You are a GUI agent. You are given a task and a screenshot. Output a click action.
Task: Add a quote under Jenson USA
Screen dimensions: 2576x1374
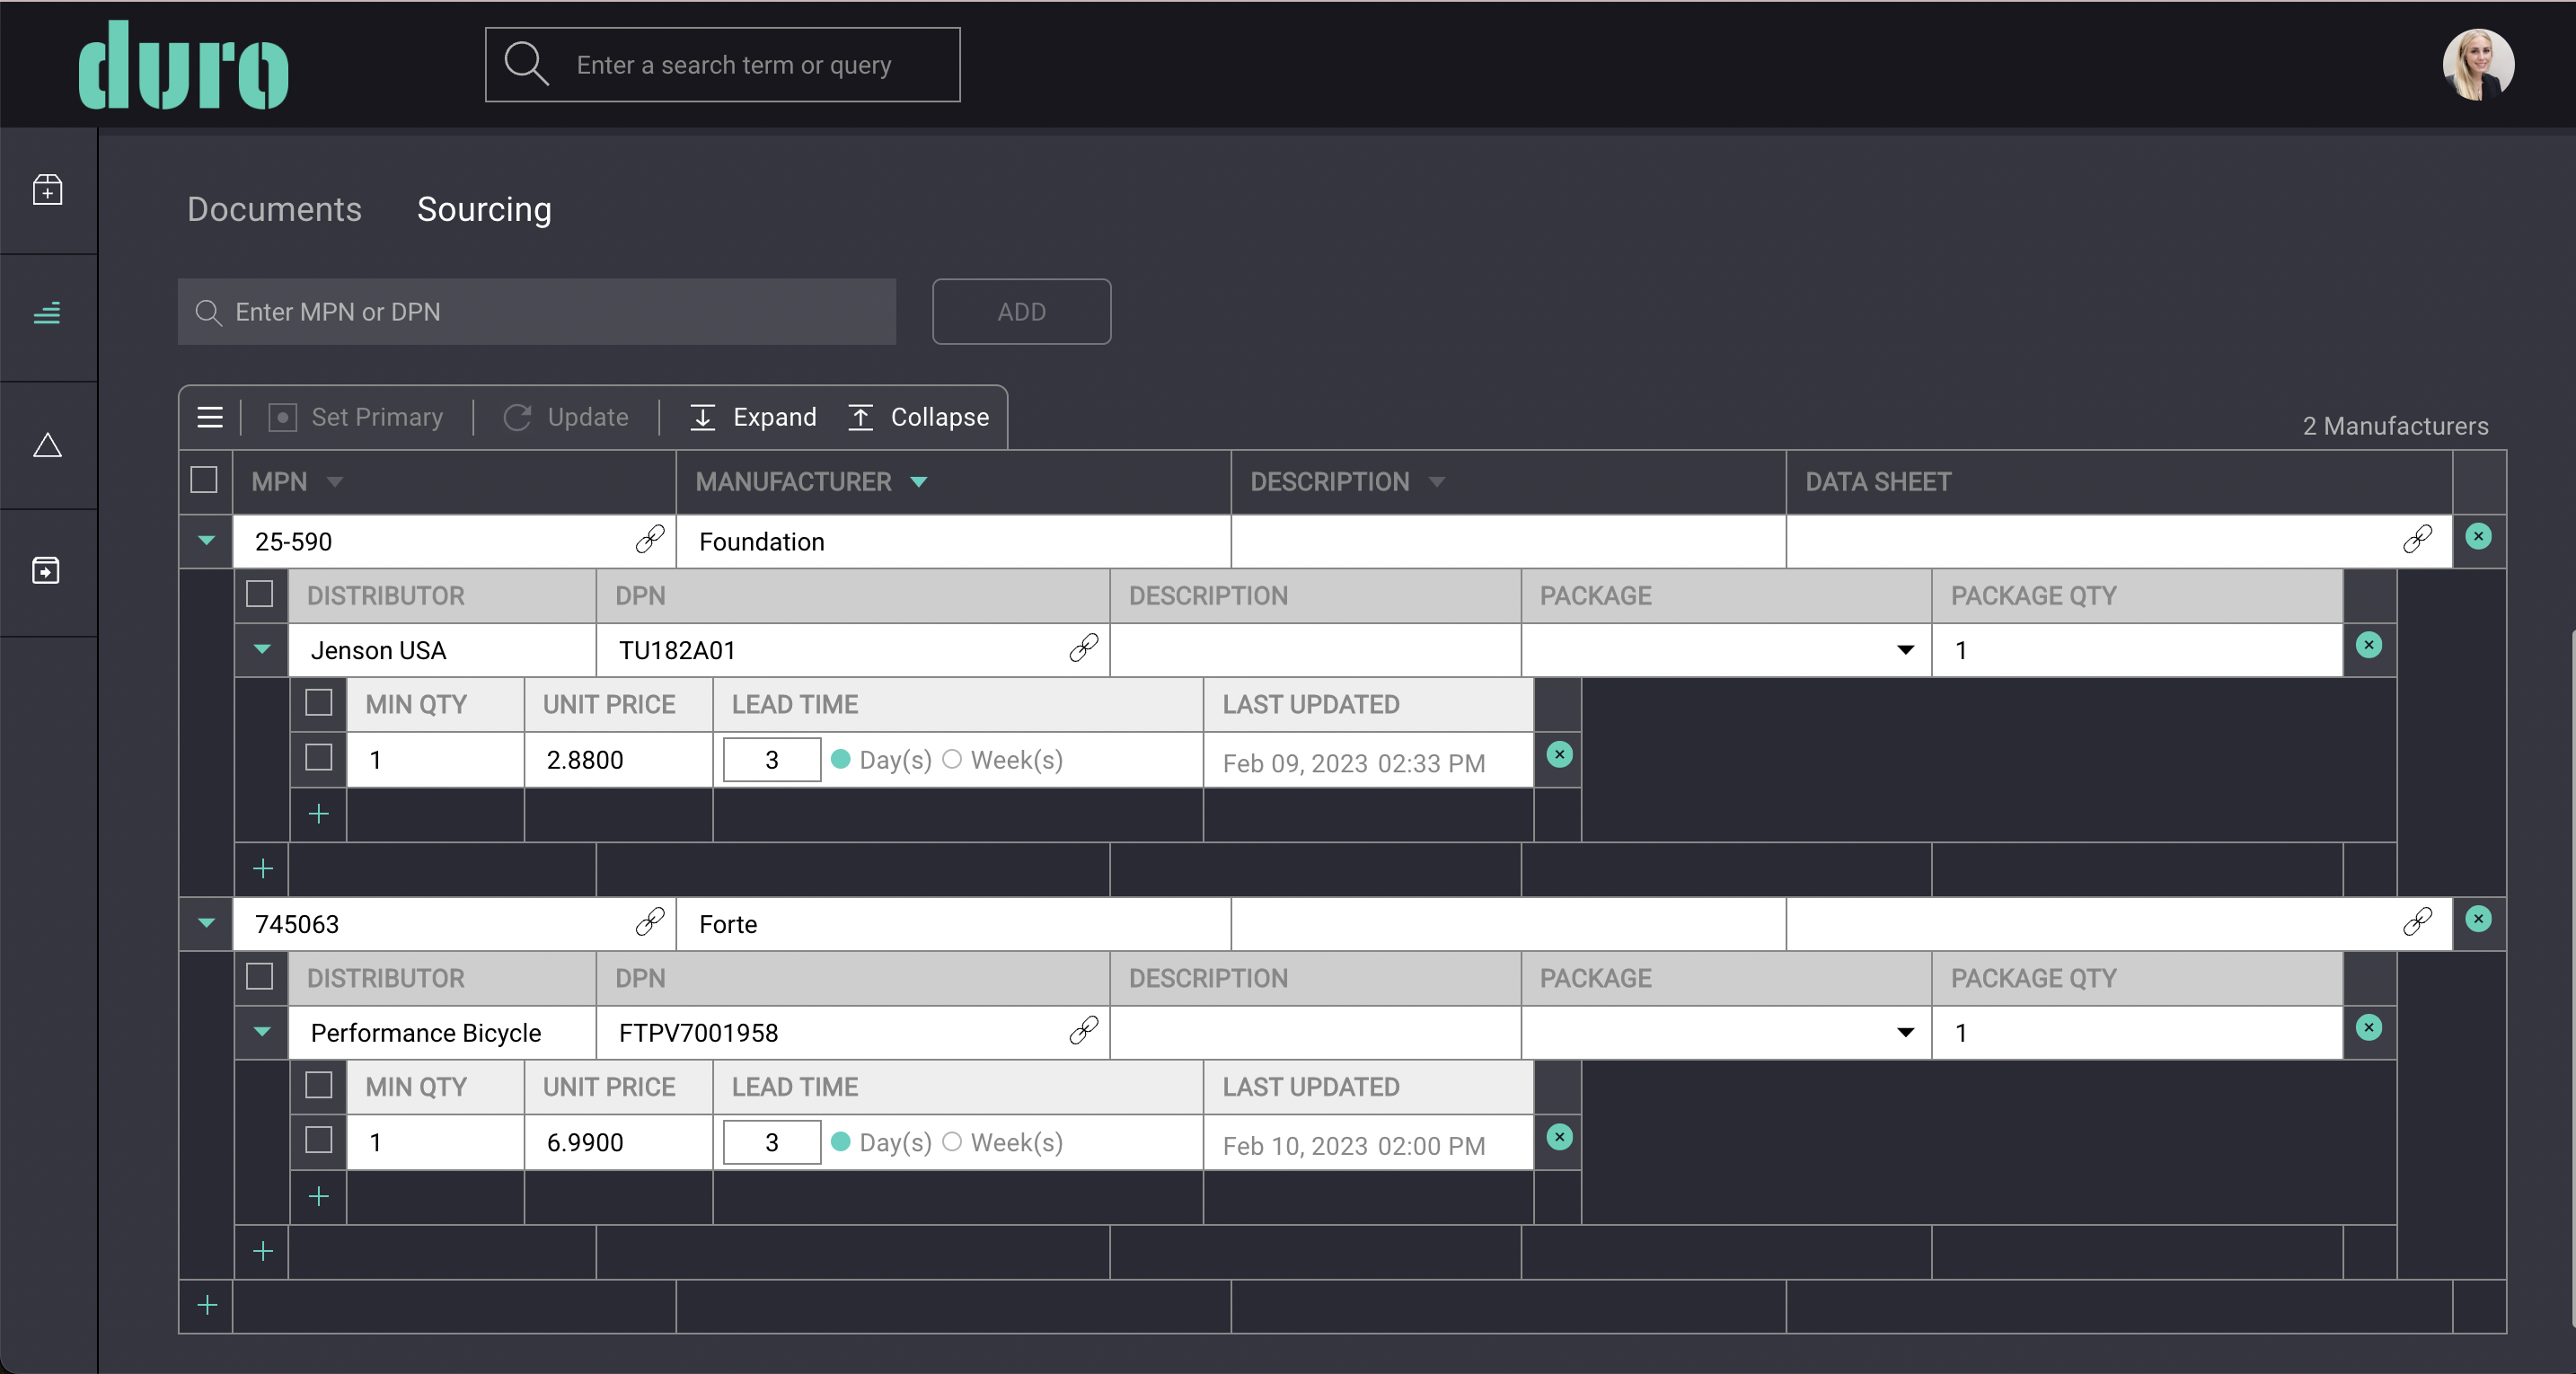[319, 814]
